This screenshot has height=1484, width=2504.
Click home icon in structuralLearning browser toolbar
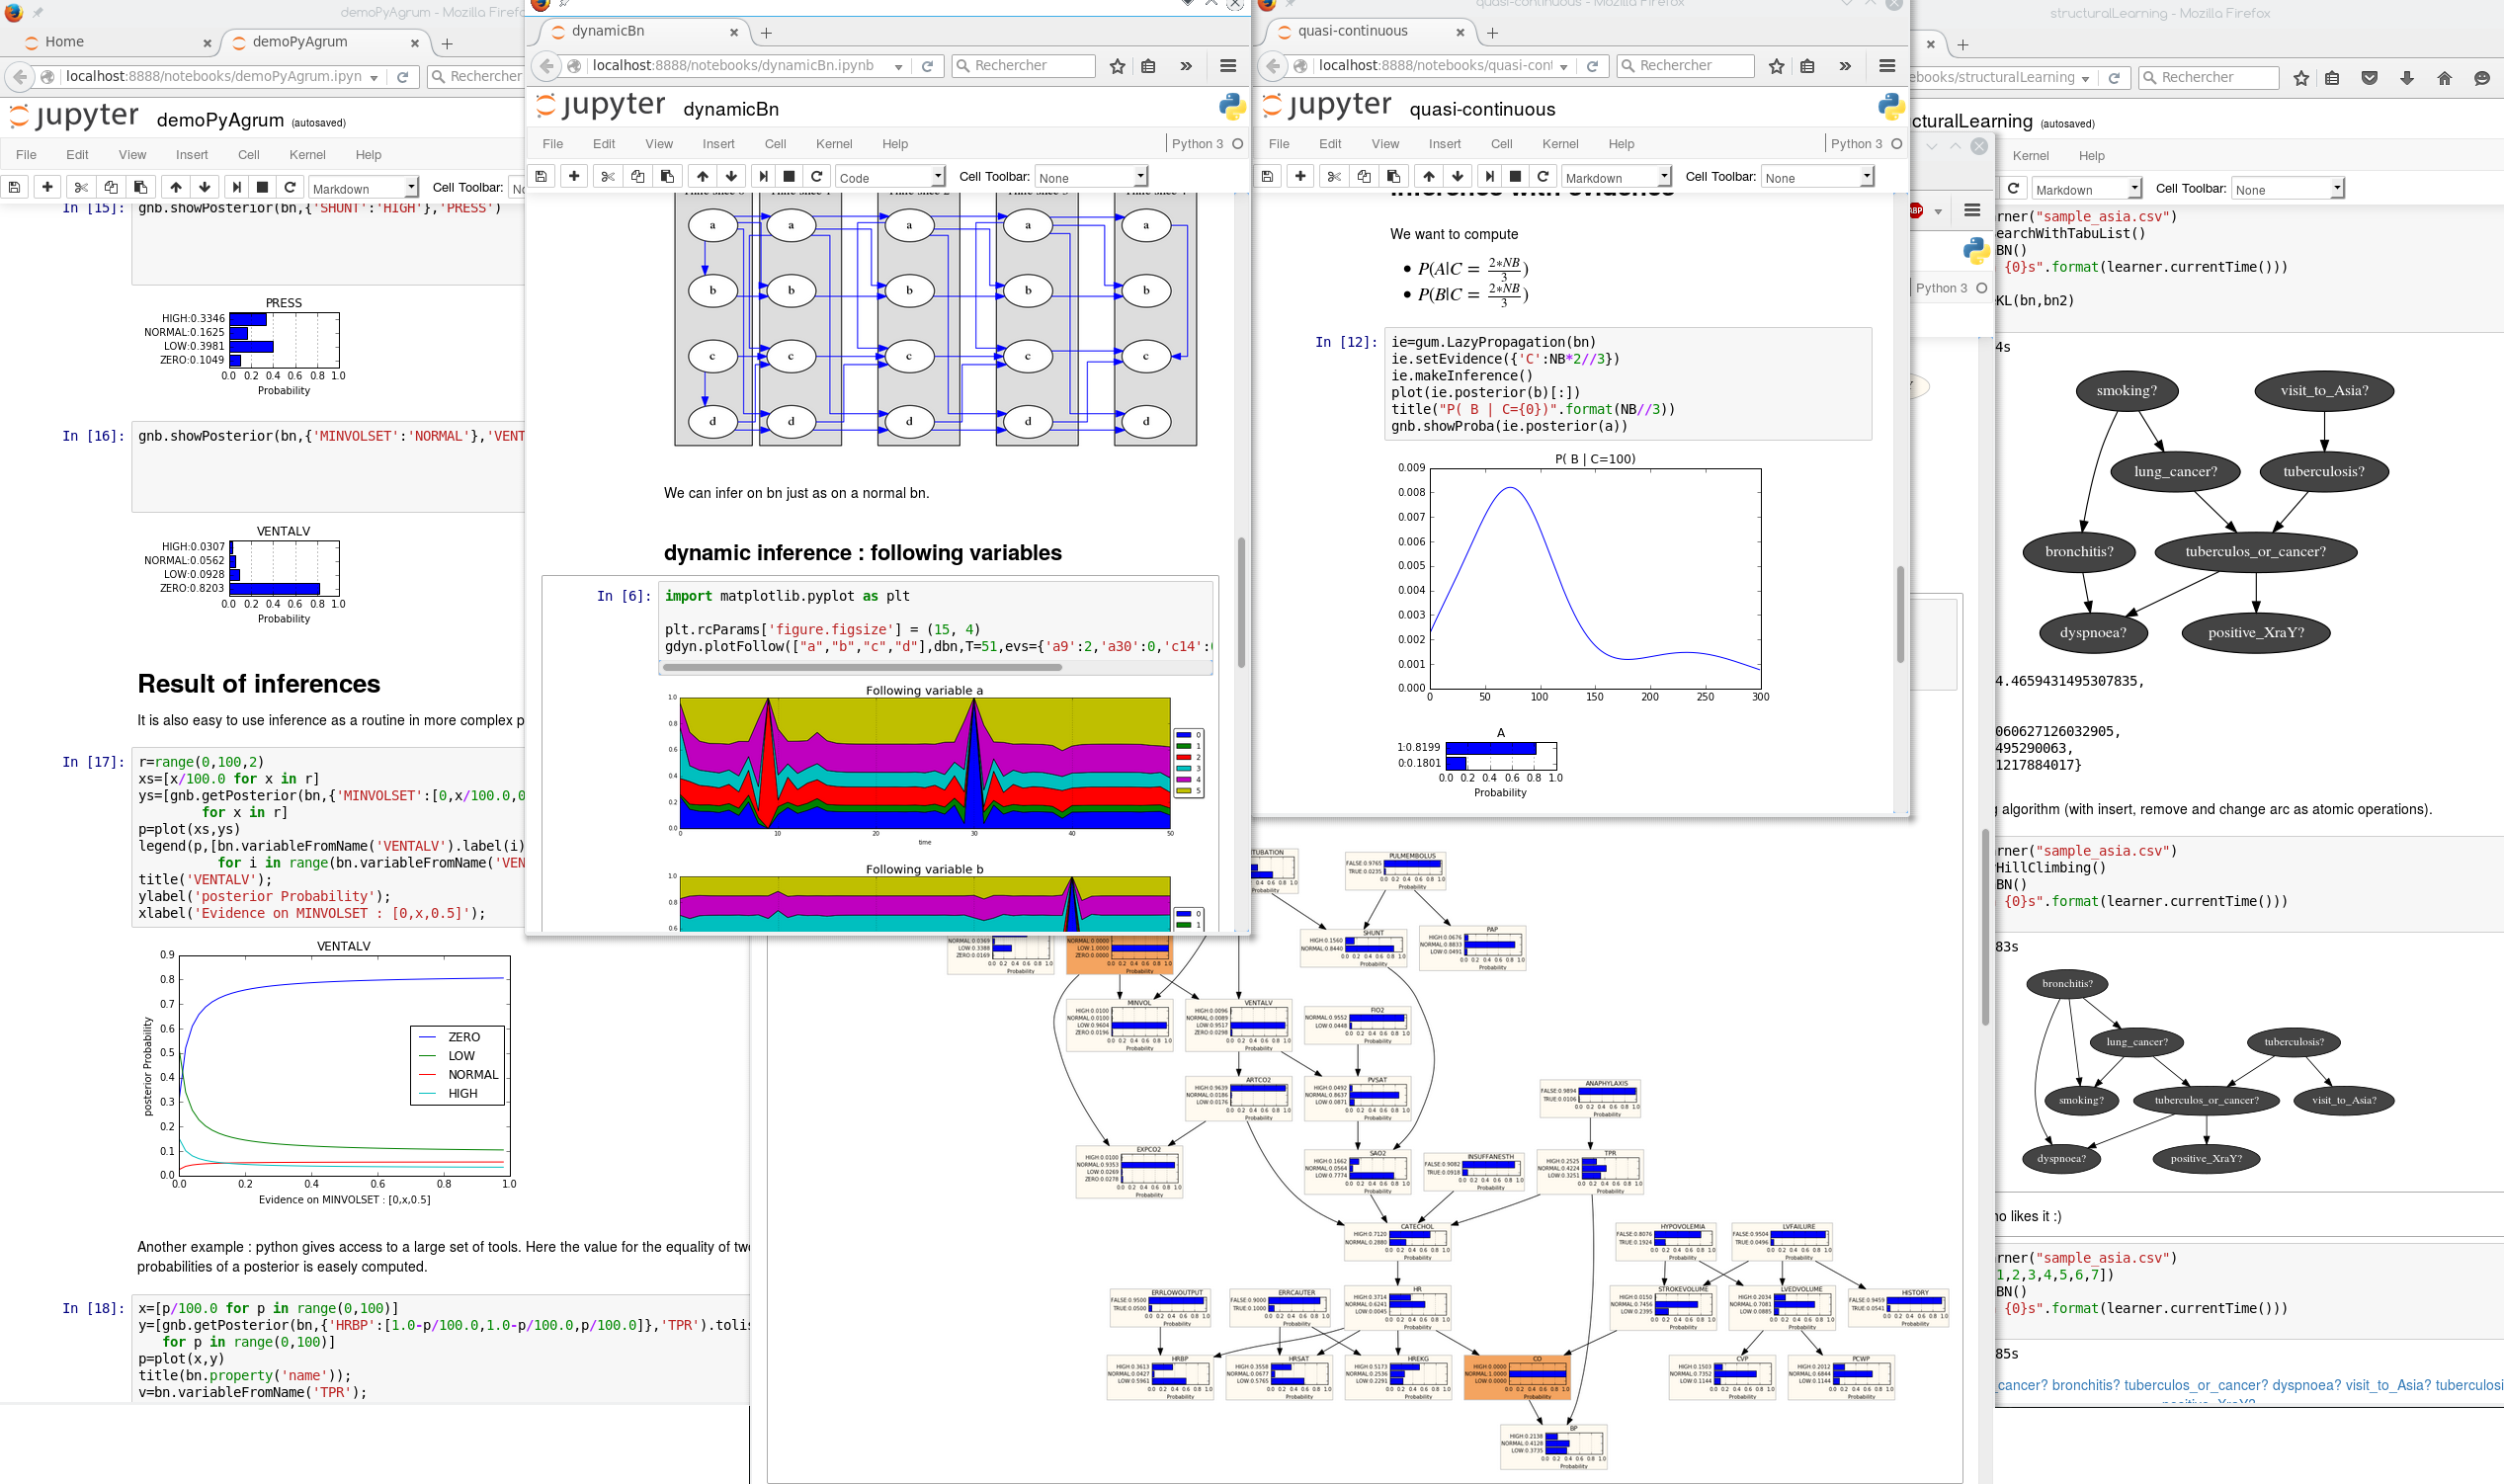(2444, 78)
